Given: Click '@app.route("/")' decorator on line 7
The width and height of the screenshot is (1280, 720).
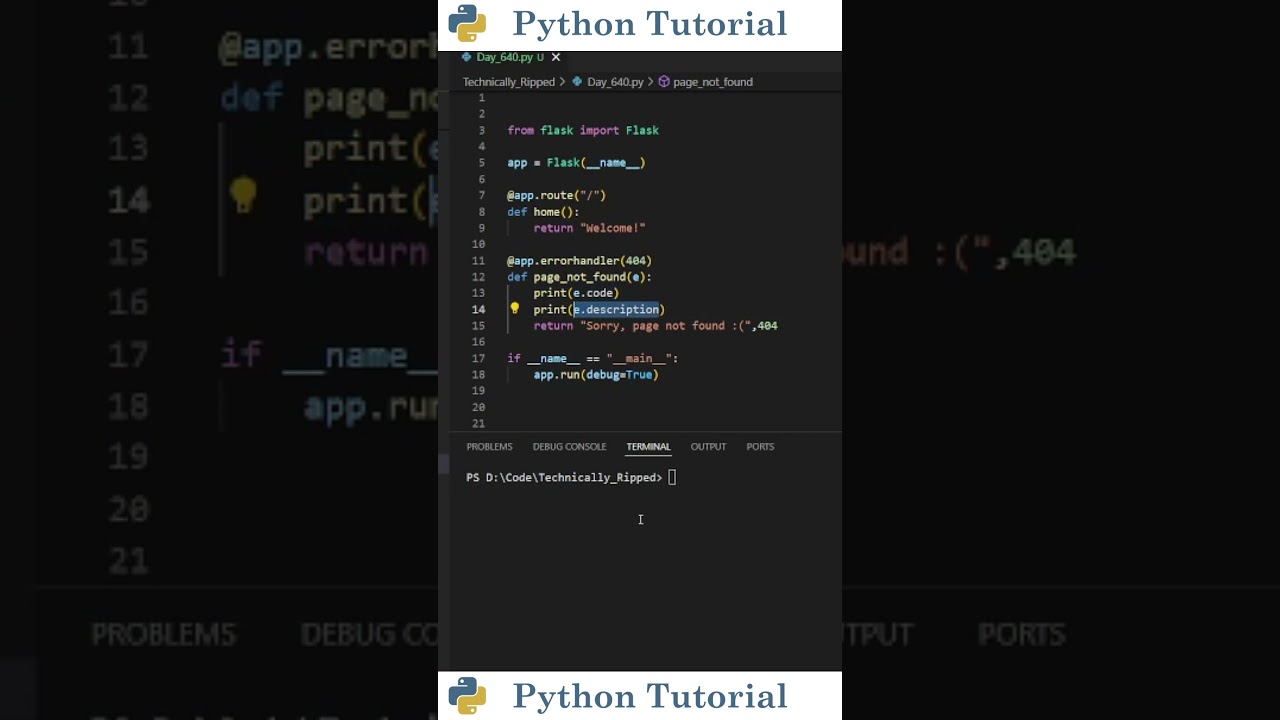Looking at the screenshot, I should [x=556, y=196].
